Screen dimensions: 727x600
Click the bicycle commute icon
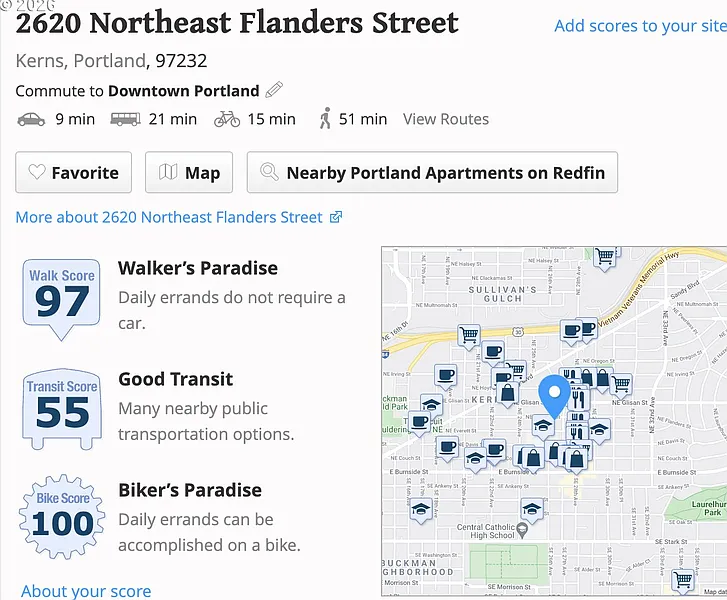(227, 119)
